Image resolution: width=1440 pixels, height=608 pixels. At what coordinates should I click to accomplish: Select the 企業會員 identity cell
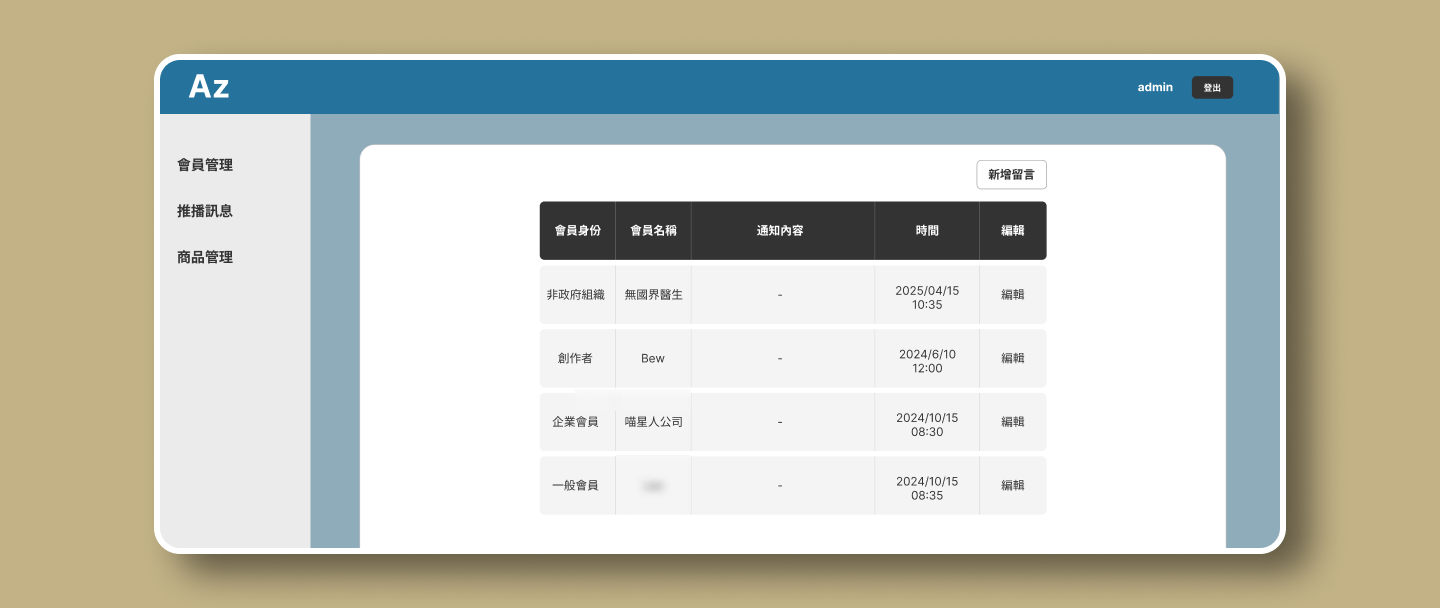click(576, 422)
